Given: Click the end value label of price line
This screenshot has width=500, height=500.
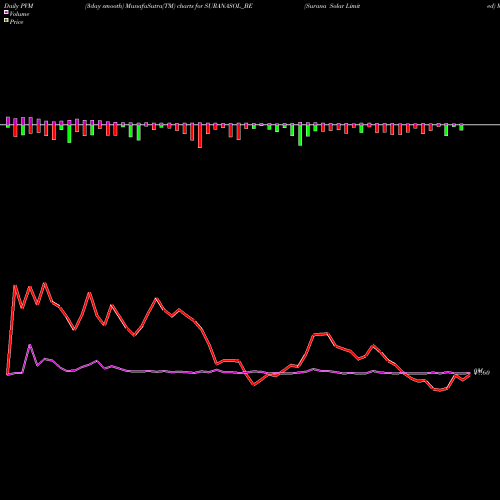Looking at the screenshot, I should coord(482,372).
